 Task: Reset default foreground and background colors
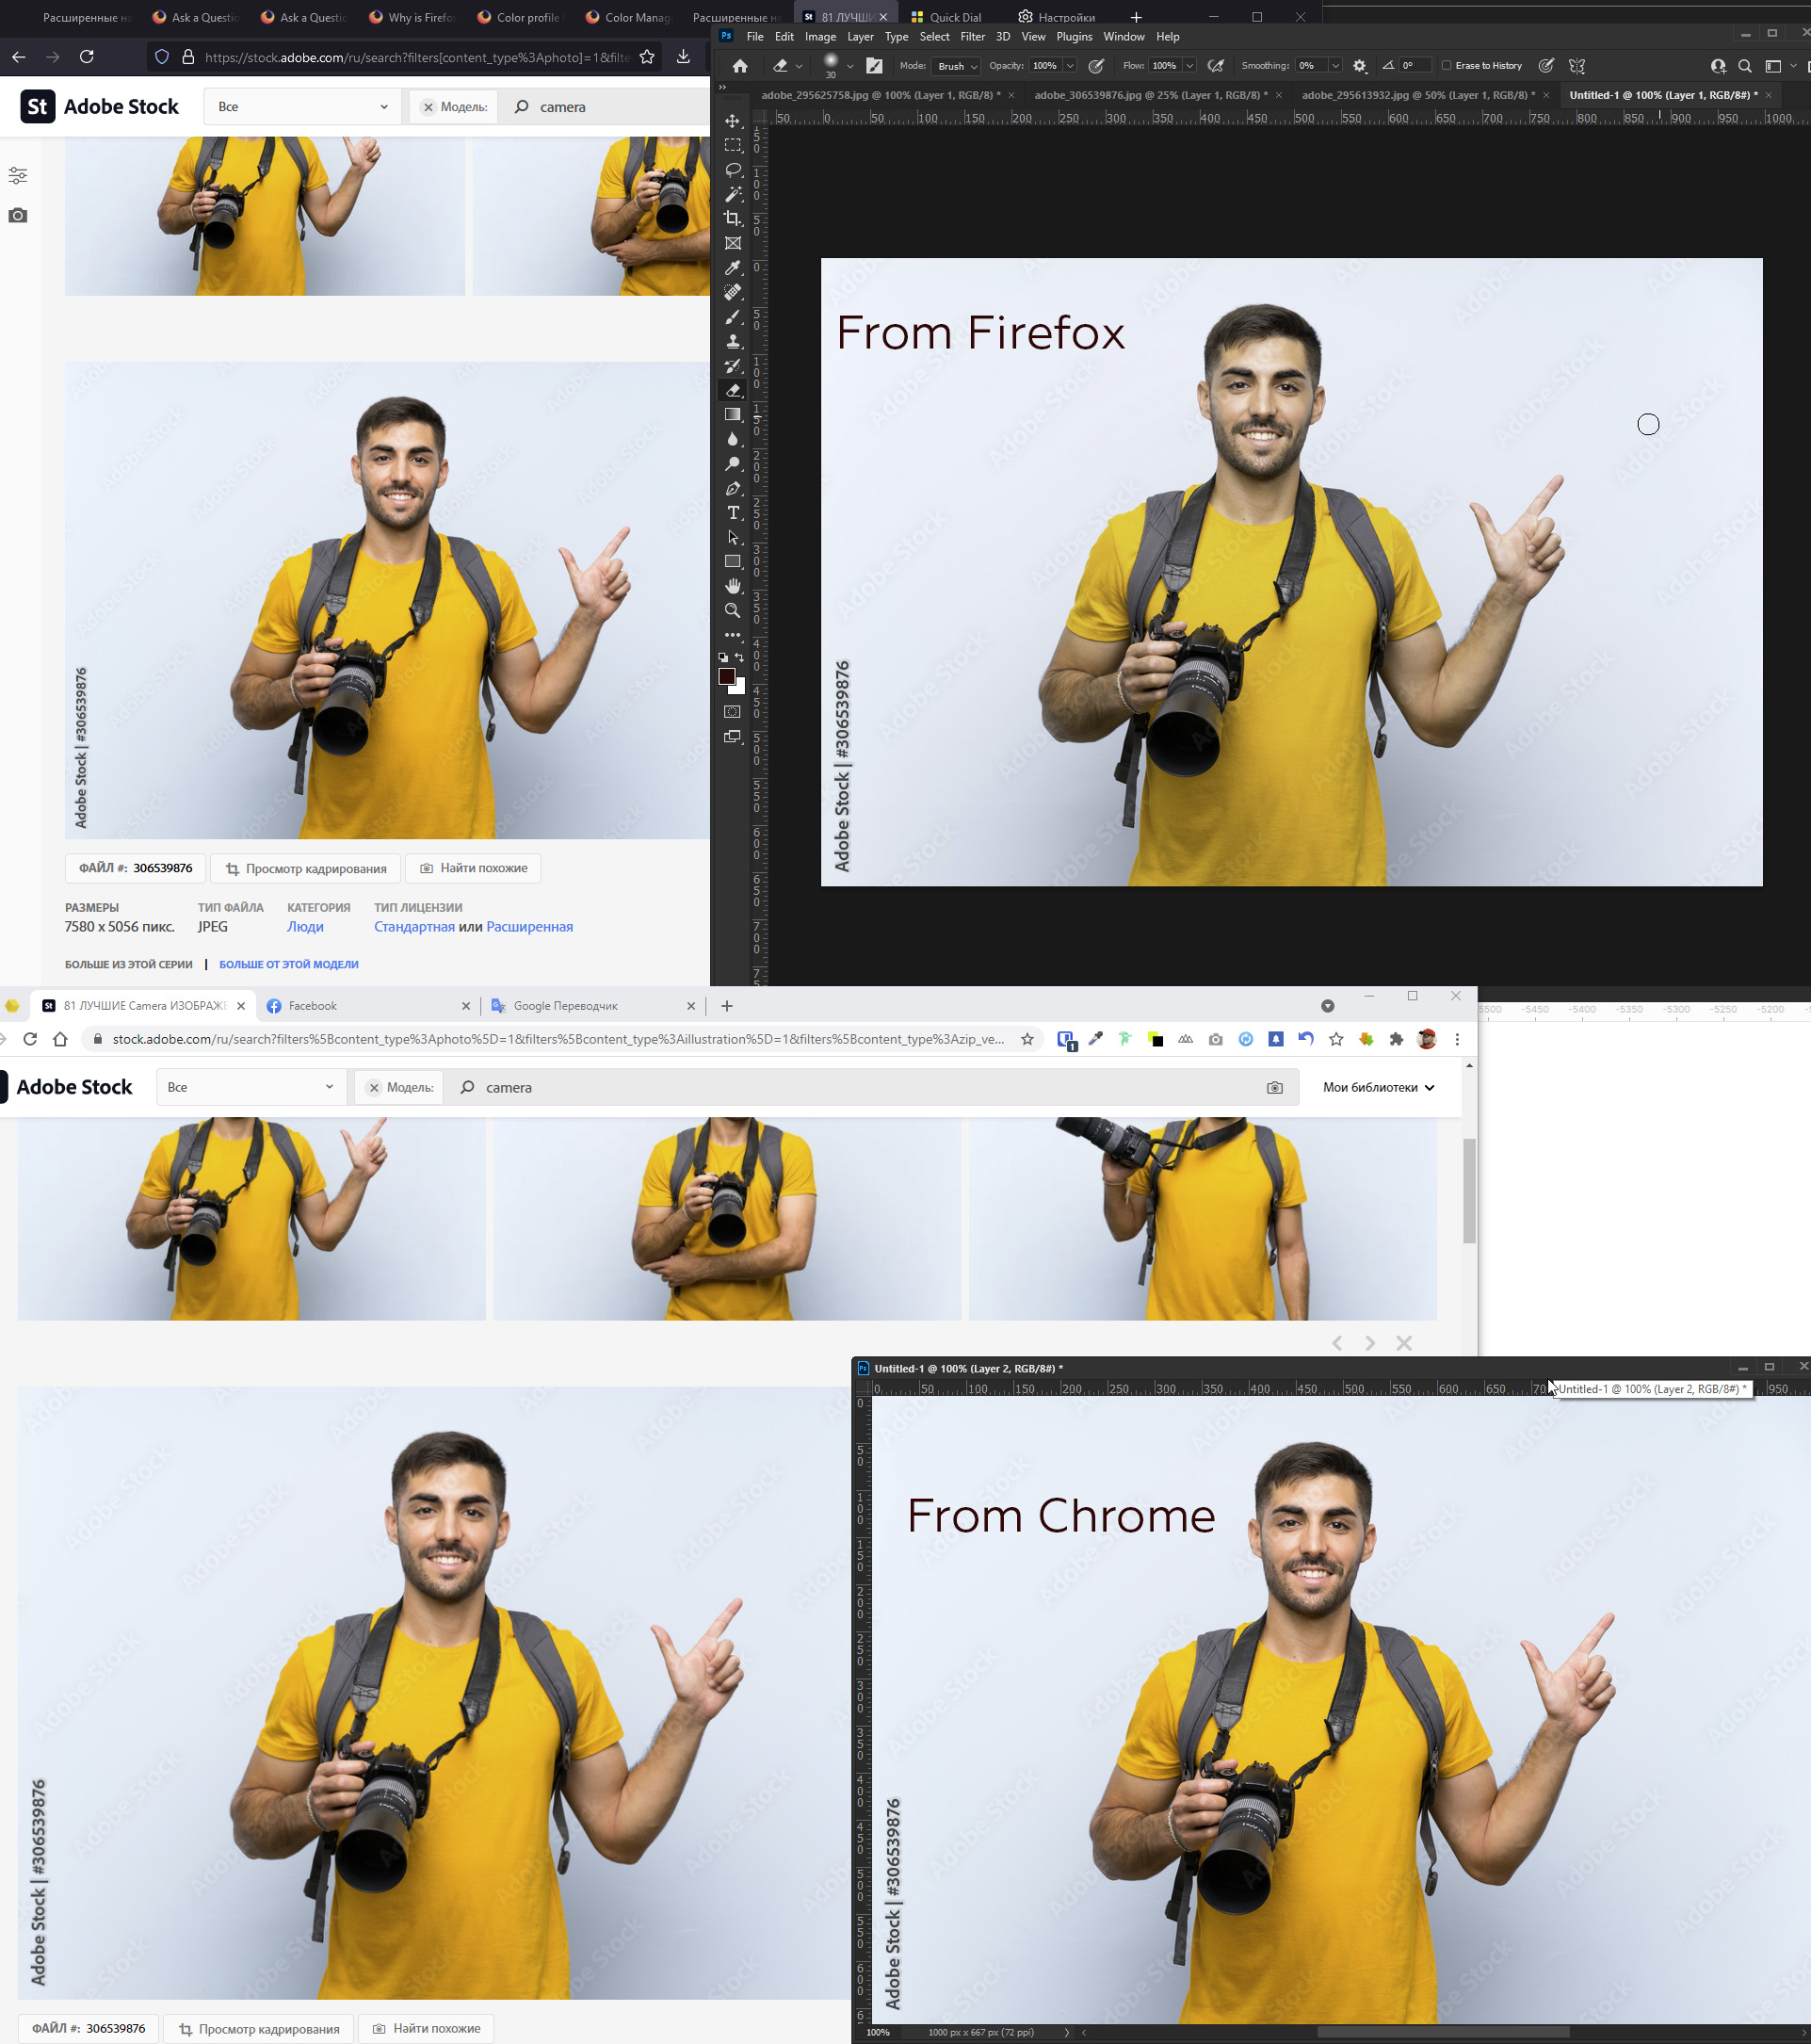(x=723, y=657)
